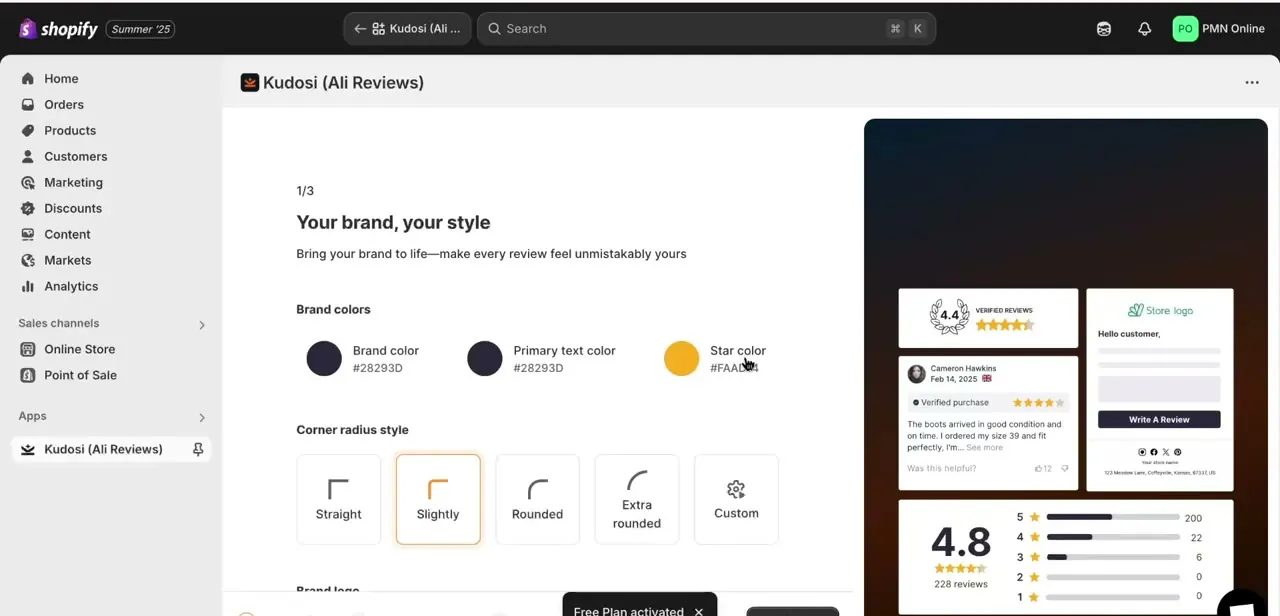Viewport: 1280px width, 616px height.
Task: Select the Rounded corner radius
Action: [537, 499]
